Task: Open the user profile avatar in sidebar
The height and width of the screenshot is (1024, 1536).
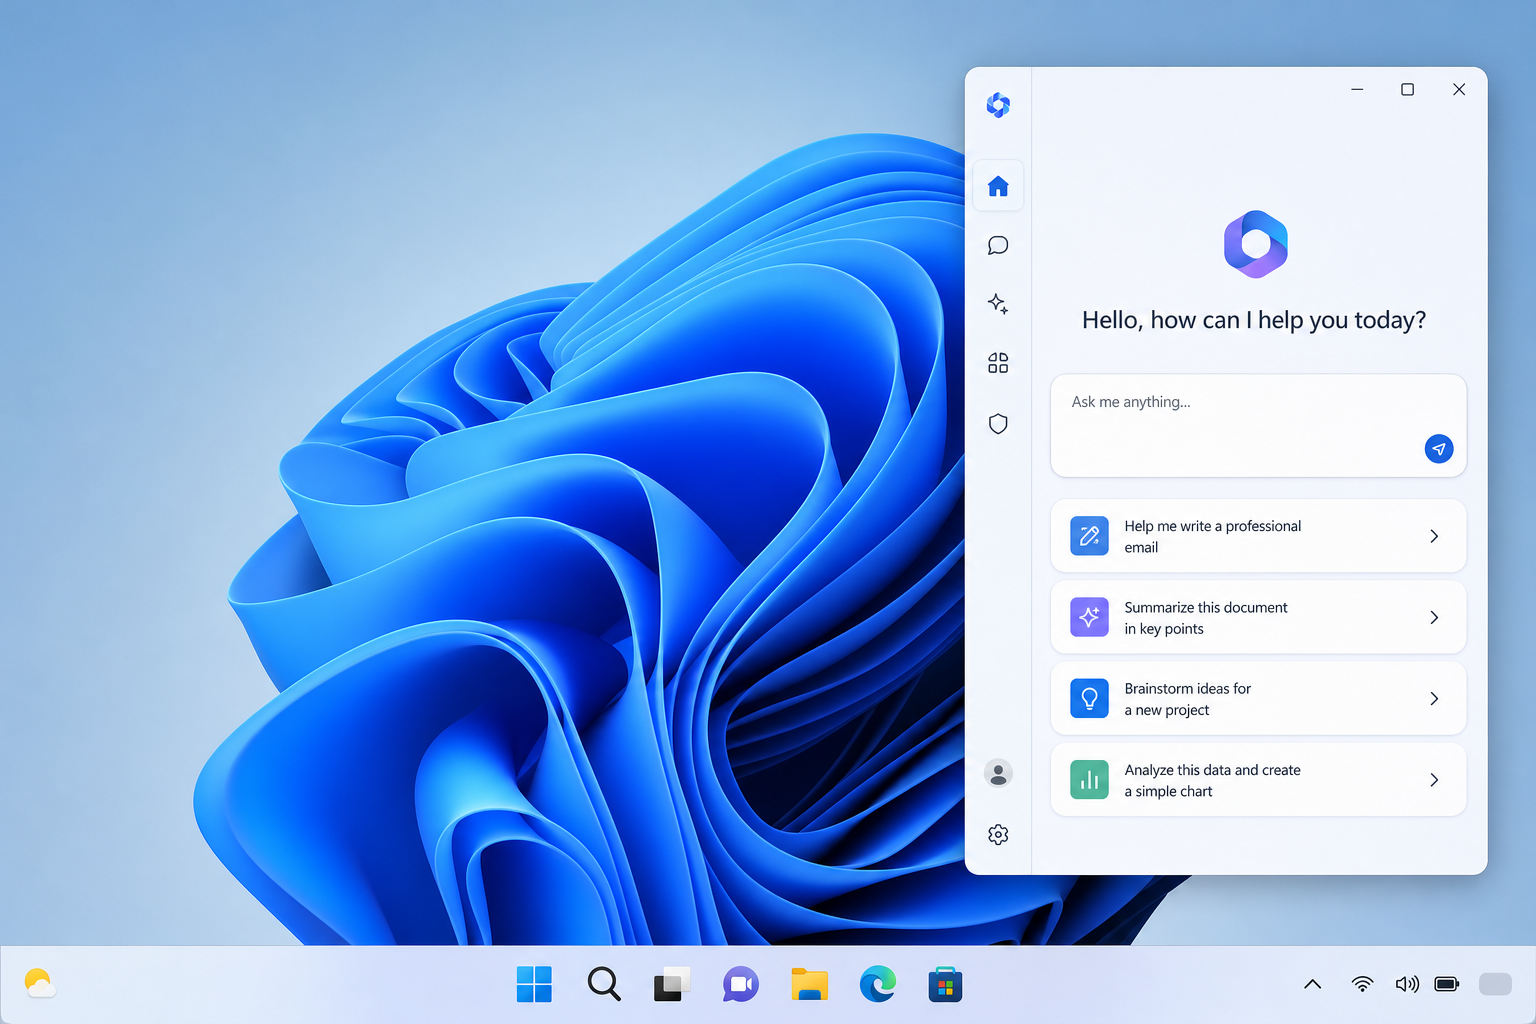Action: pos(998,773)
